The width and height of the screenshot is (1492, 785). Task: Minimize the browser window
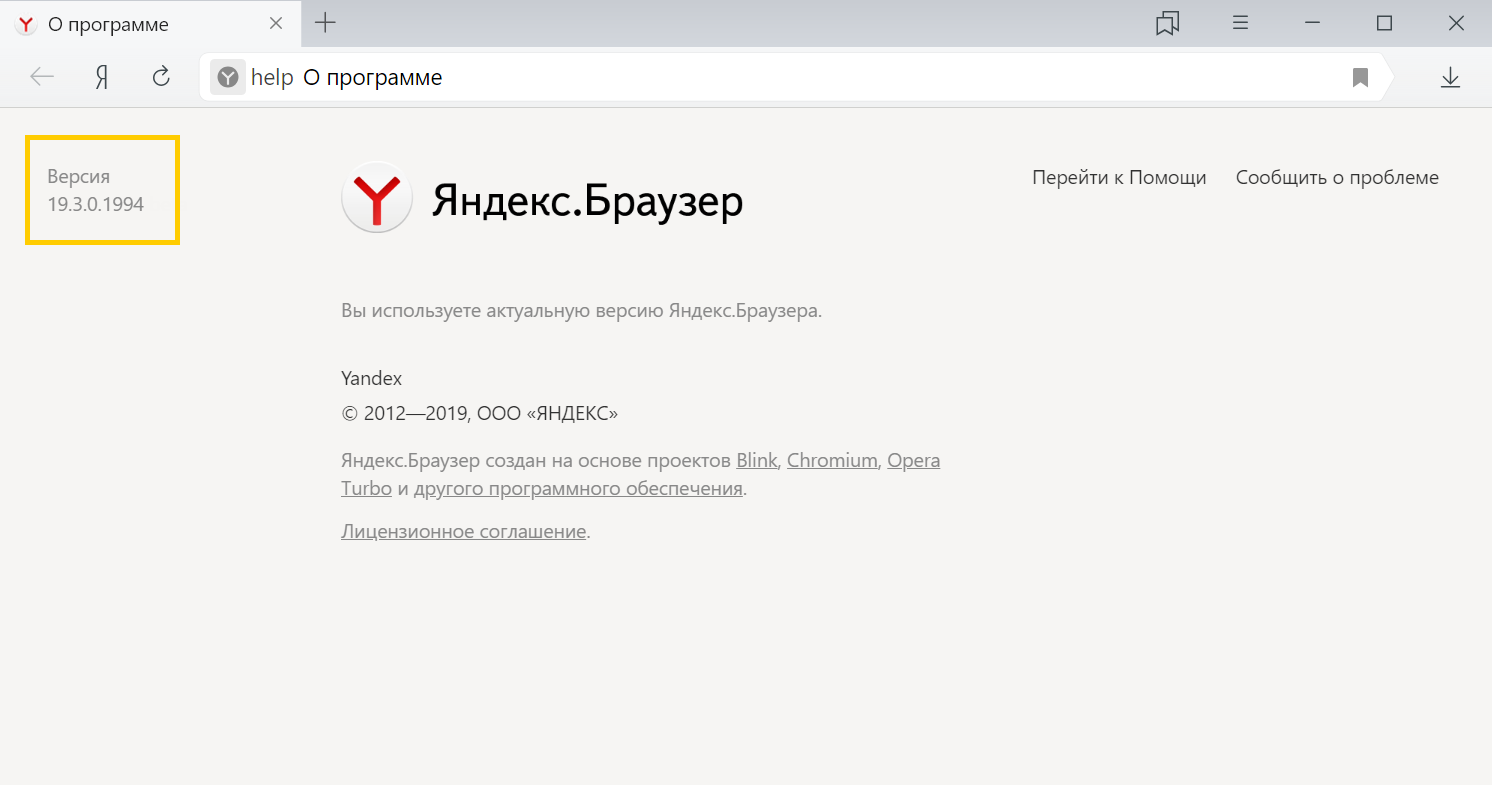tap(1313, 23)
